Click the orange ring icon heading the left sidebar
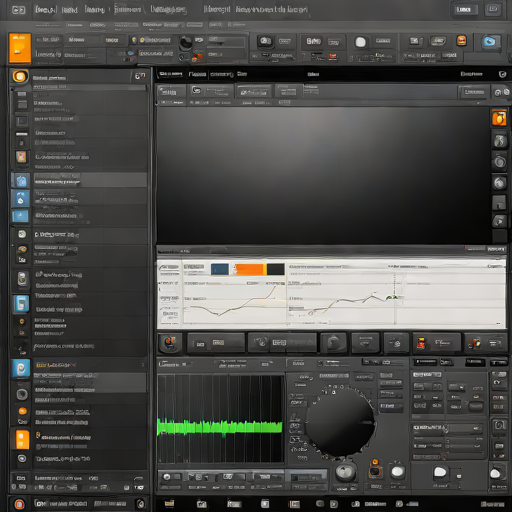Image resolution: width=512 pixels, height=512 pixels. coord(20,77)
